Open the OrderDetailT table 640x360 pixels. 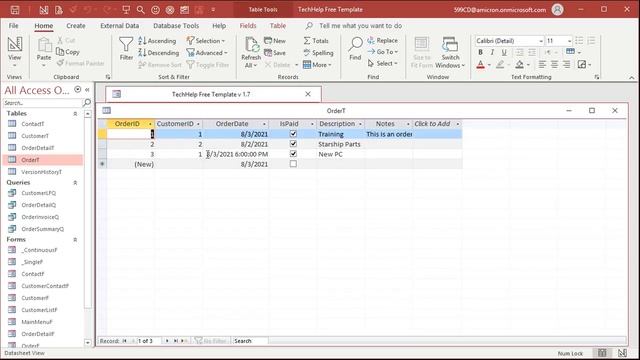point(38,148)
